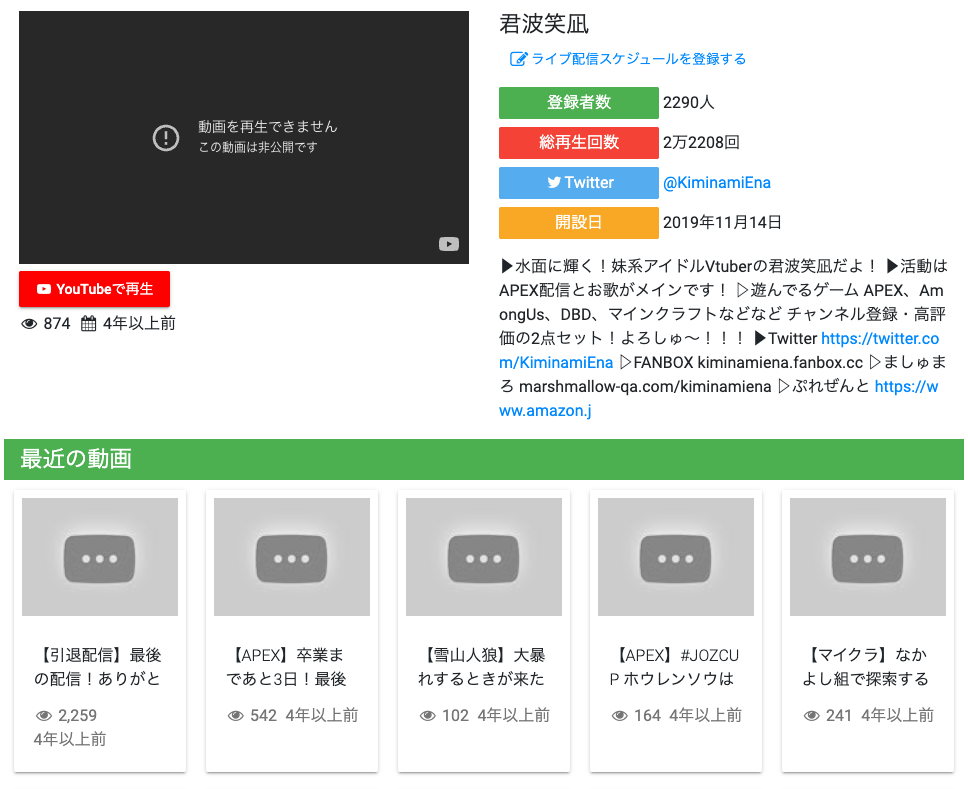The height and width of the screenshot is (789, 968).
Task: Select the 【APEX】卒業まであと3日 video title
Action: click(292, 667)
